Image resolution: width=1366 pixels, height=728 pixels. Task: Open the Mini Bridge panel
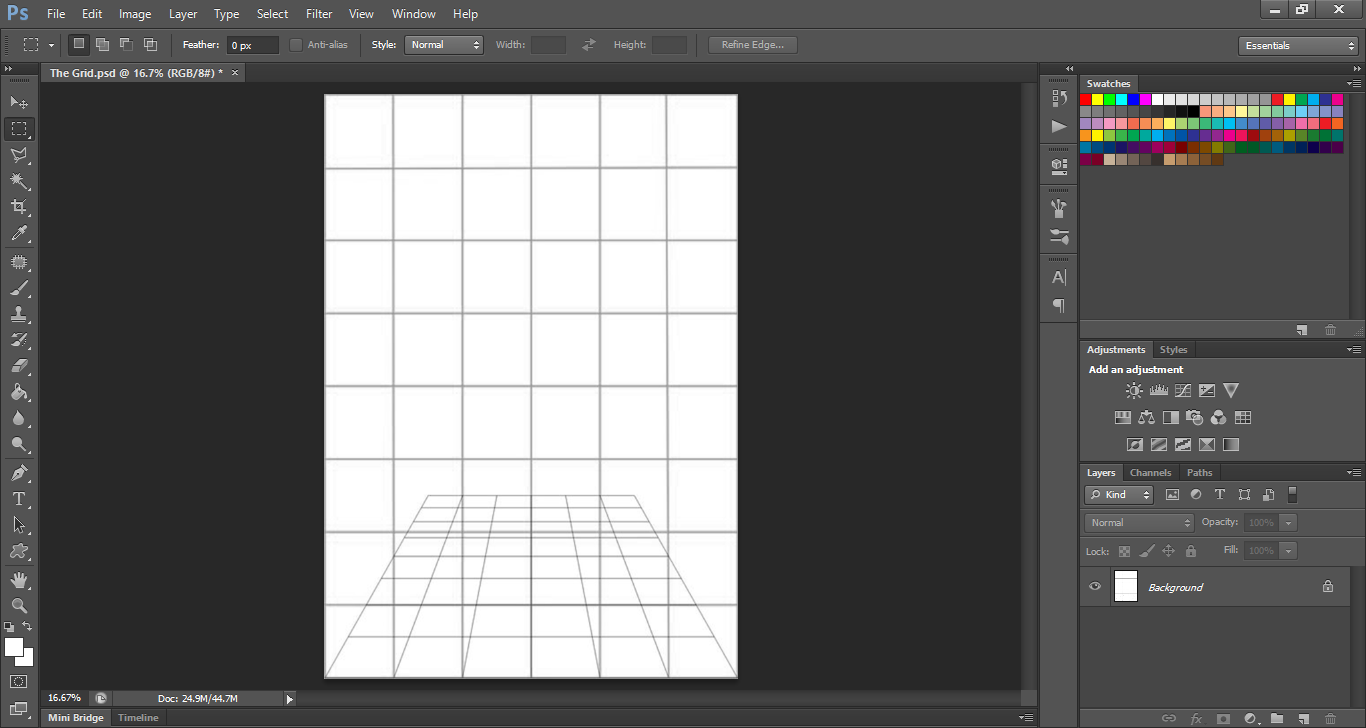point(76,718)
